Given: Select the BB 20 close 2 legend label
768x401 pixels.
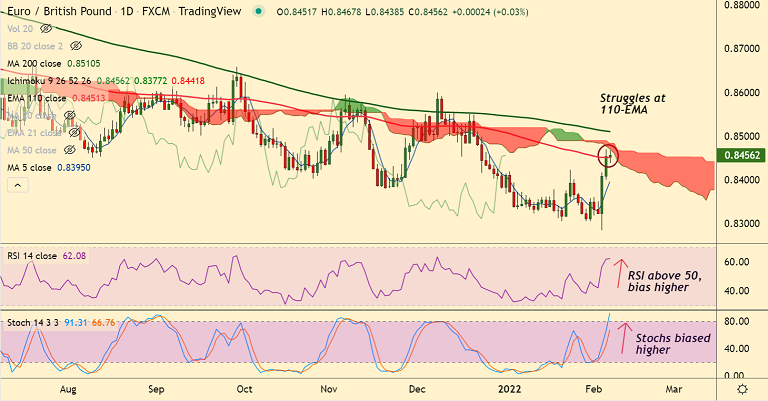Looking at the screenshot, I should (x=35, y=46).
